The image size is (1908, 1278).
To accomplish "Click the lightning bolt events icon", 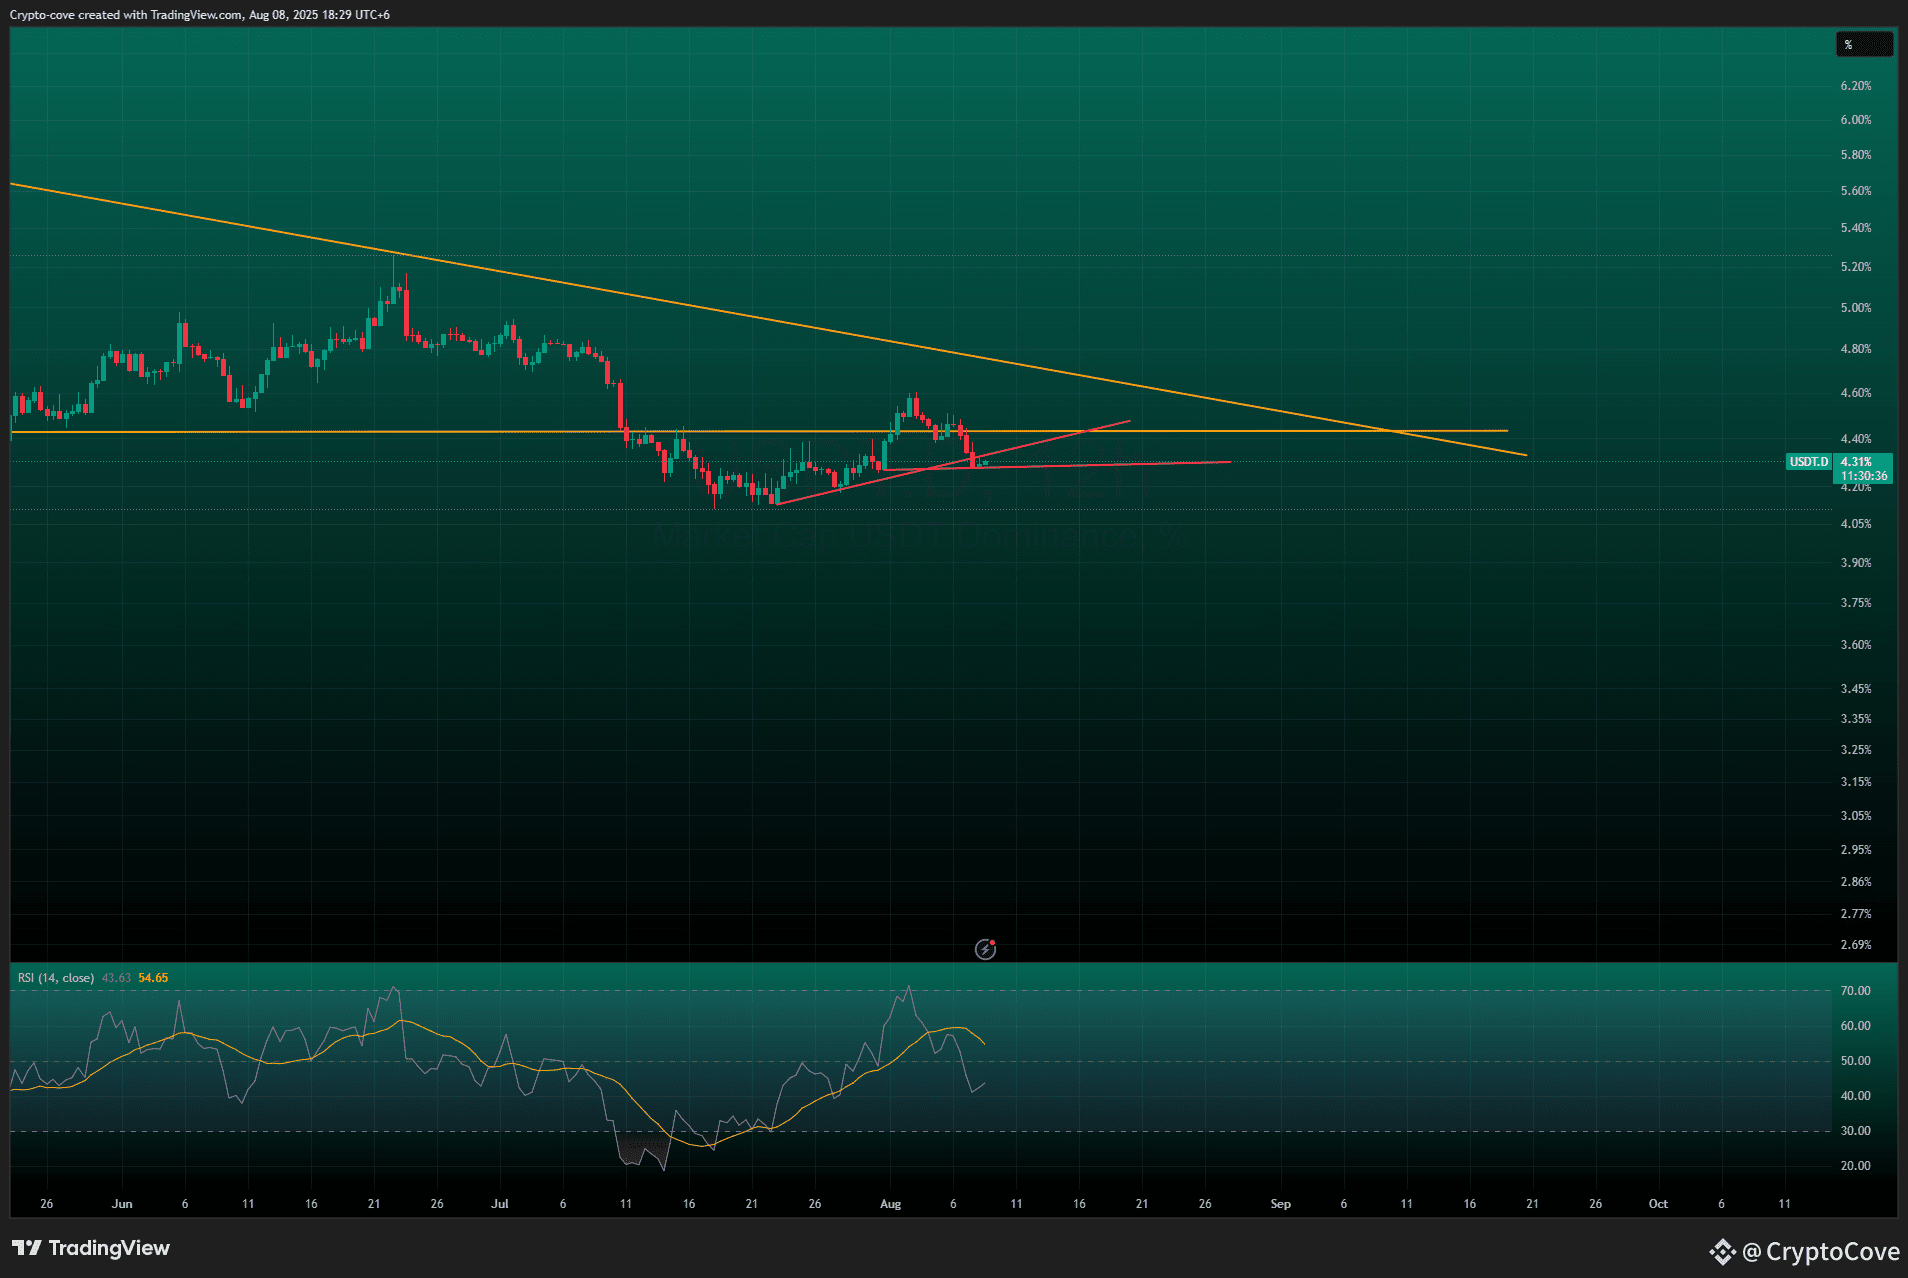I will [985, 949].
